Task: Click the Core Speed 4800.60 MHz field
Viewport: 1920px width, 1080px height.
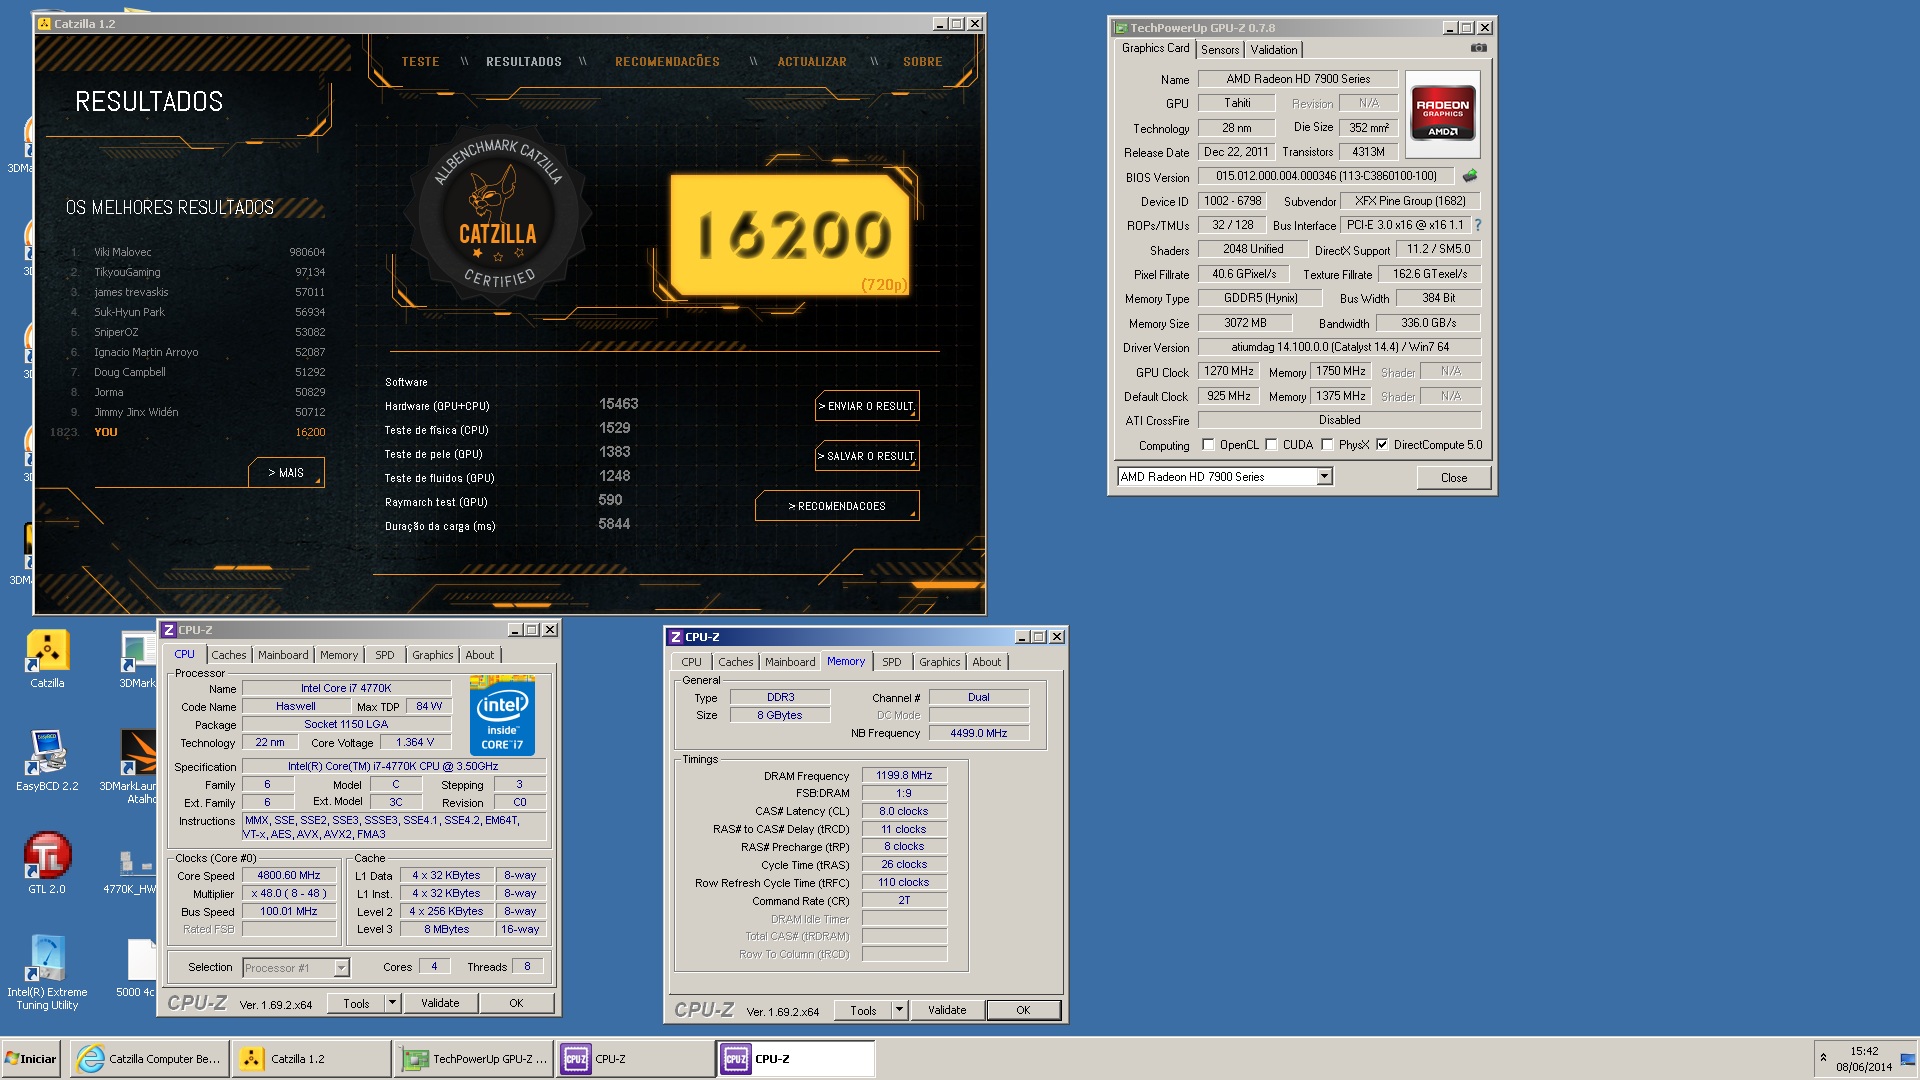Action: (x=289, y=876)
